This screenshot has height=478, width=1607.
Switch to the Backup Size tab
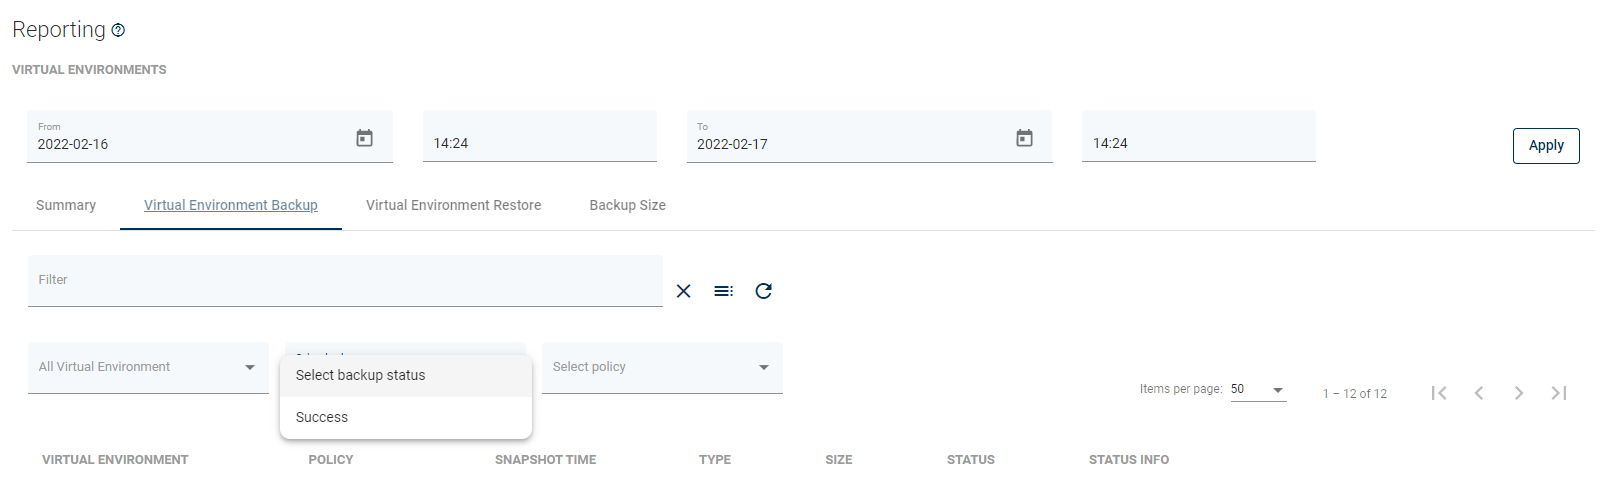click(627, 205)
